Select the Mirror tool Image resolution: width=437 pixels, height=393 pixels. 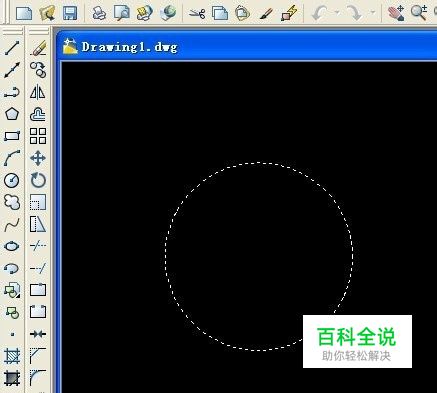pyautogui.click(x=38, y=92)
